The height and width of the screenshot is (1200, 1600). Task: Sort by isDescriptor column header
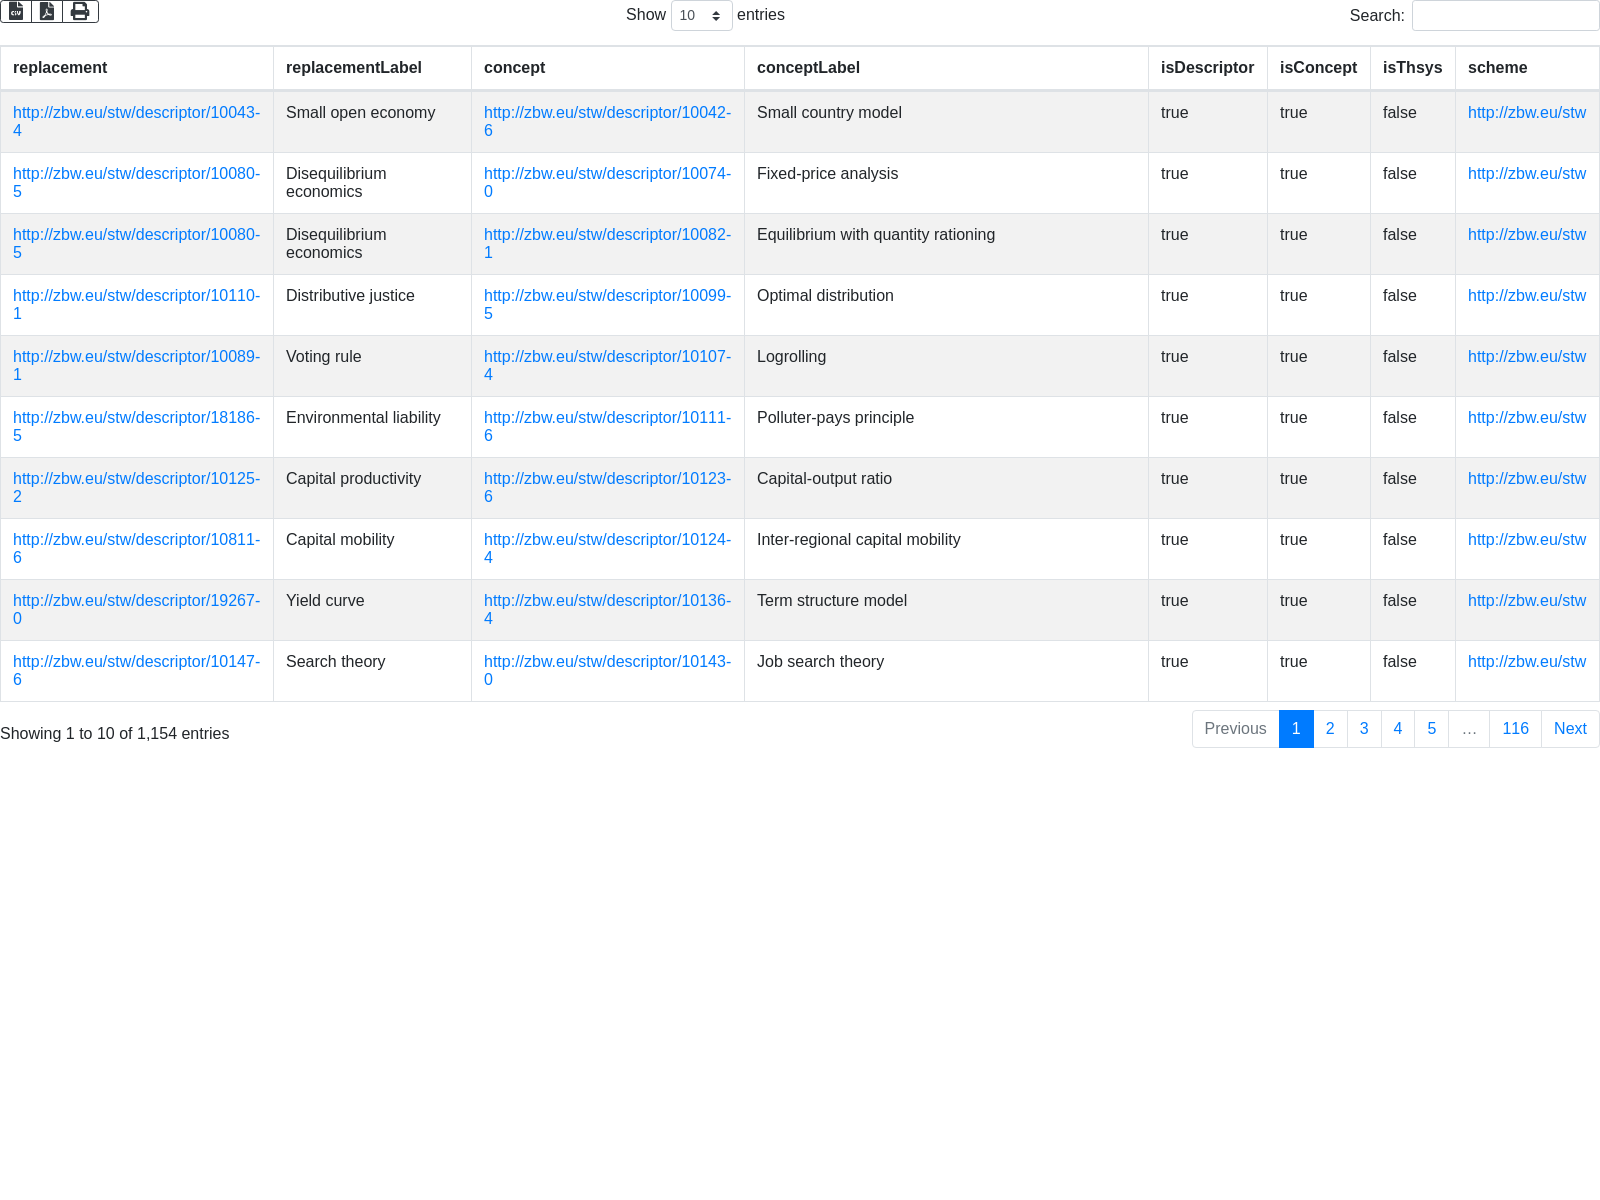(x=1207, y=68)
